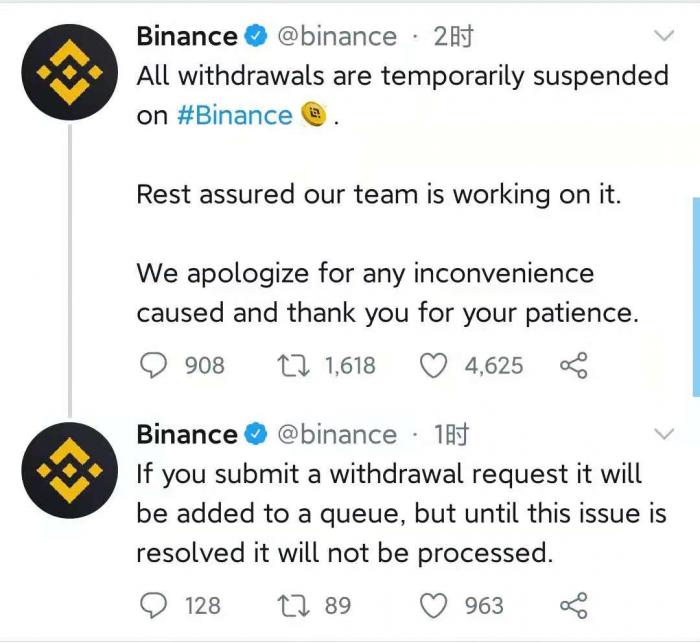Click the 1-hour timestamp on second tweet

point(451,435)
